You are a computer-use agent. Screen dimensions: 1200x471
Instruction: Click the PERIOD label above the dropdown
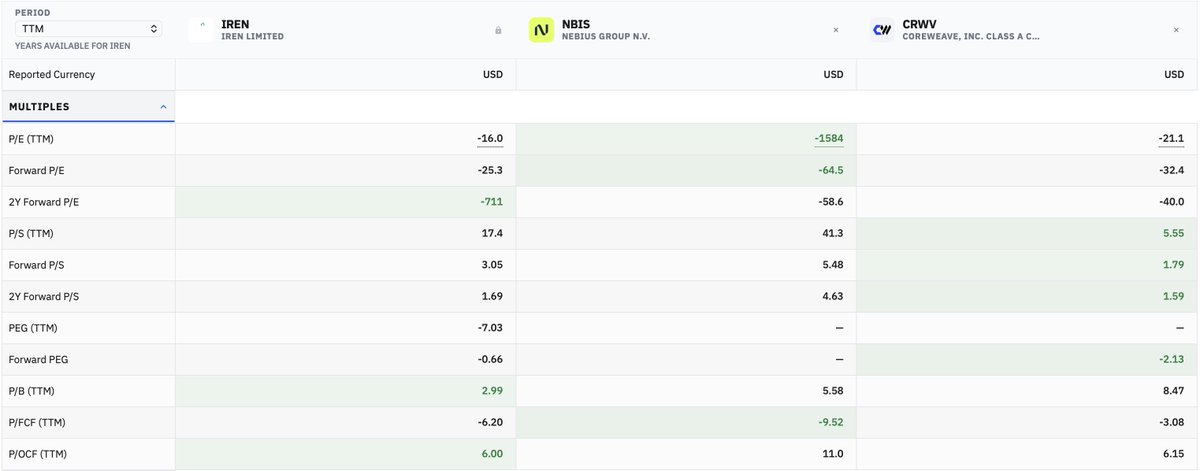point(32,13)
